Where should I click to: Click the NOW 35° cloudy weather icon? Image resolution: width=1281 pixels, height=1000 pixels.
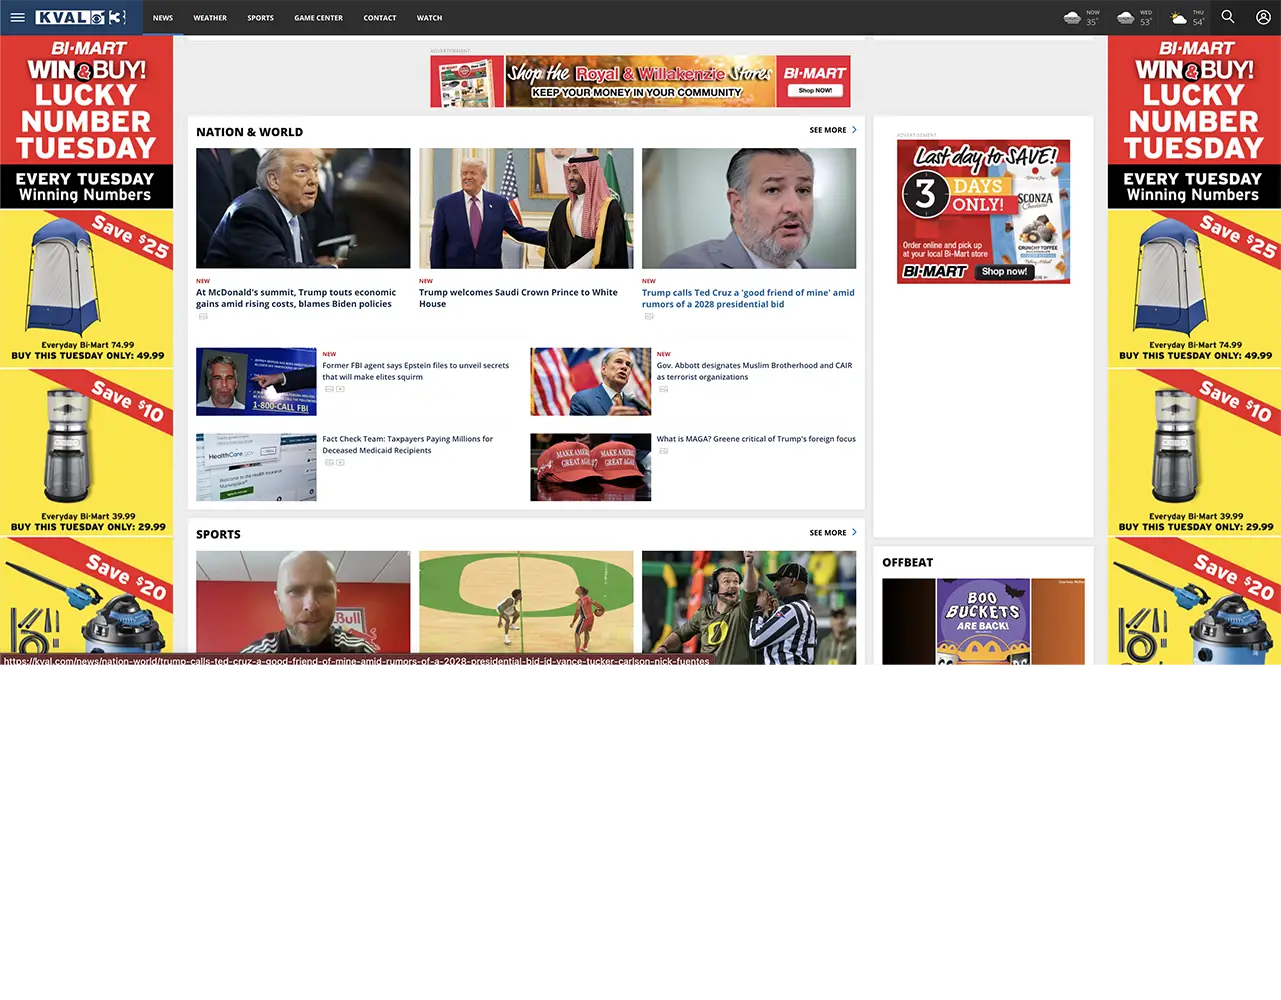pos(1072,18)
